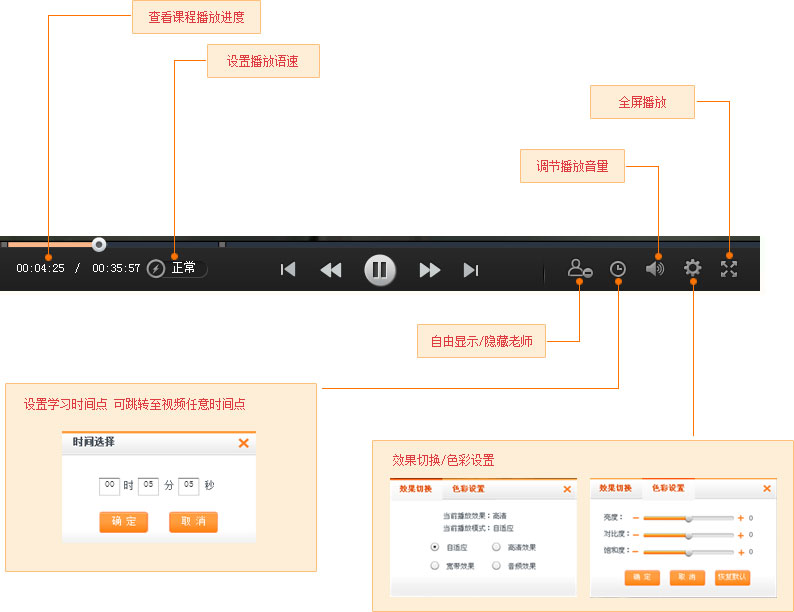The height and width of the screenshot is (612, 794).
Task: Click 恢复默认 to reset color settings
Action: click(x=732, y=578)
